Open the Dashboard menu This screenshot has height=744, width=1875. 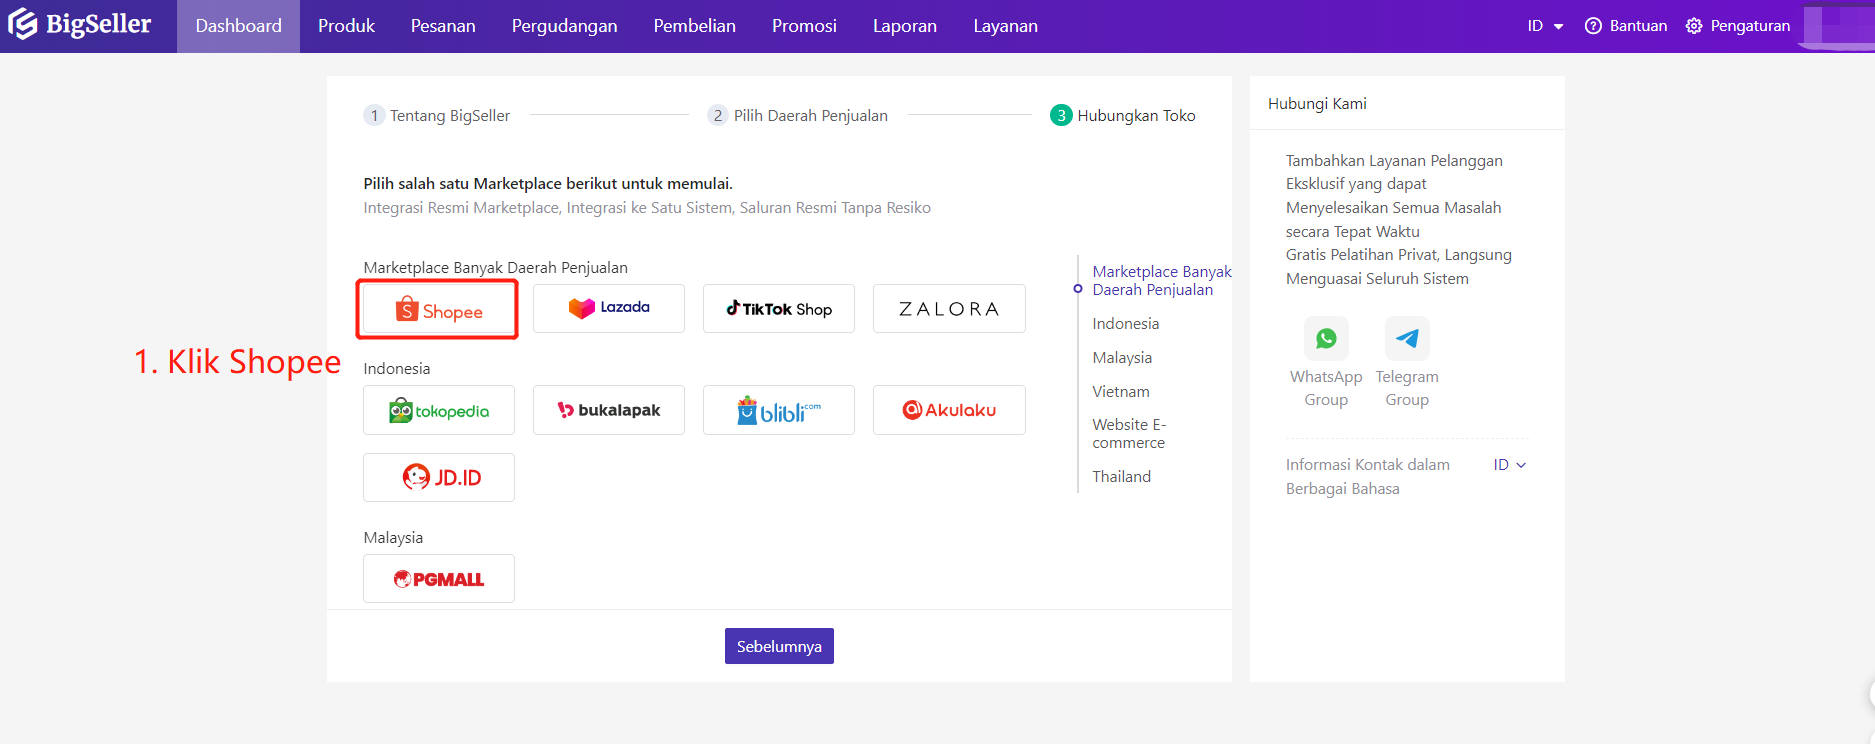click(x=238, y=26)
